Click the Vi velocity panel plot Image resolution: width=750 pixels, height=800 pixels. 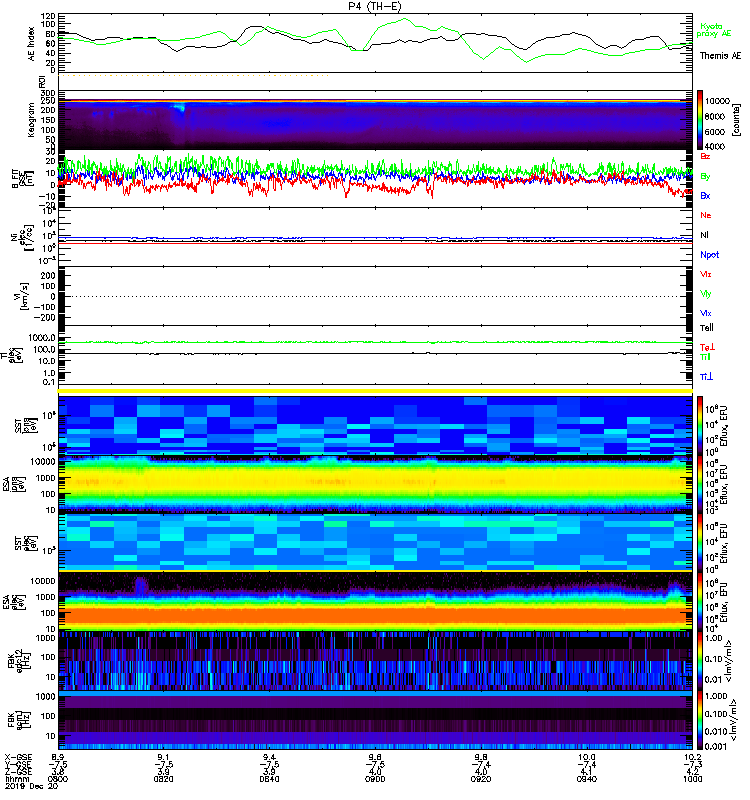coord(375,296)
